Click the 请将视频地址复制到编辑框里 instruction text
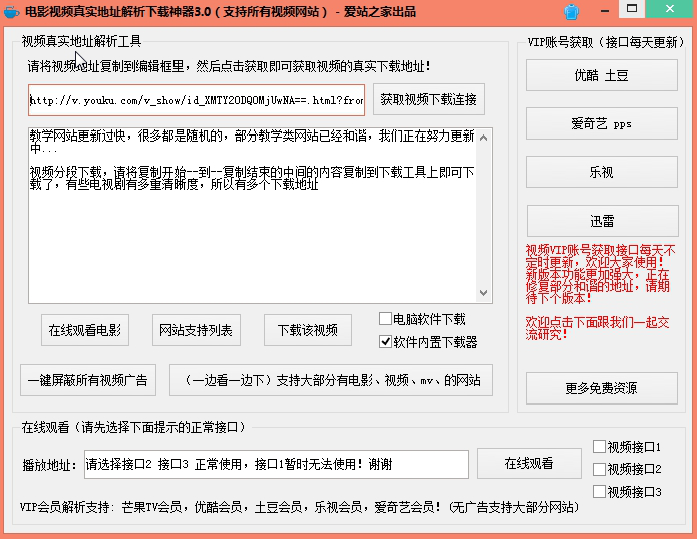Image resolution: width=697 pixels, height=539 pixels. [228, 66]
